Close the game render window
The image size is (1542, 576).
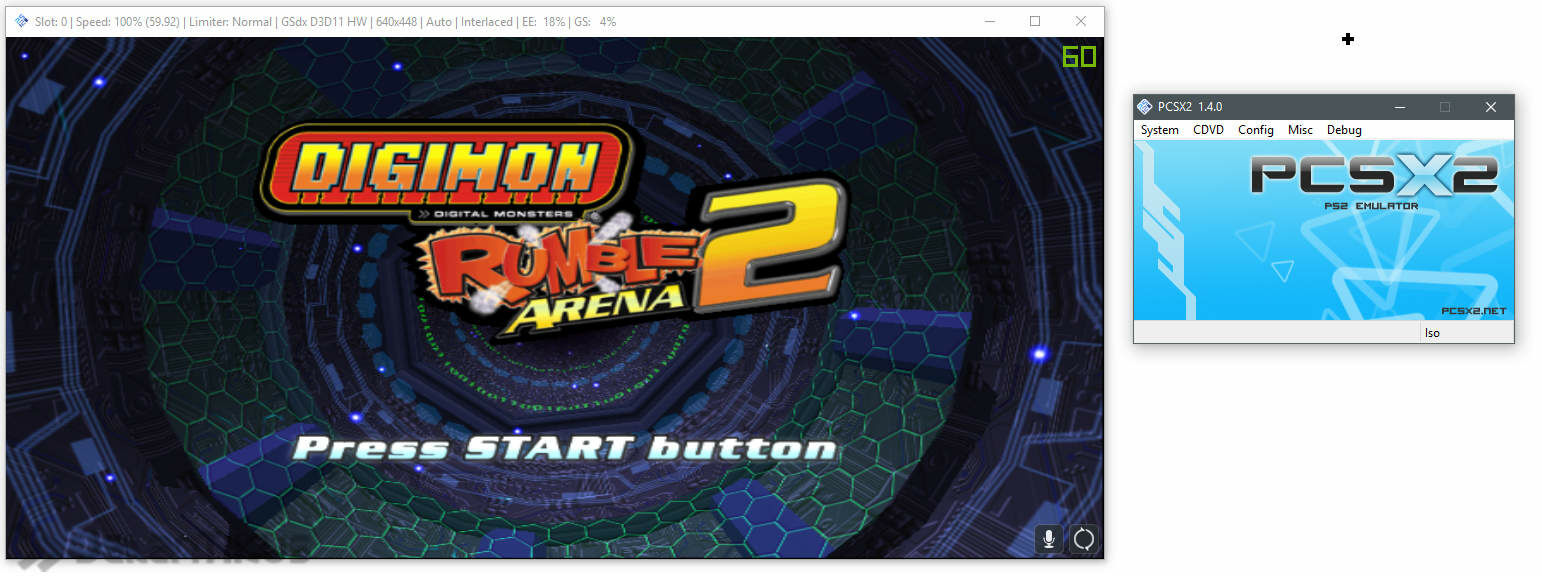[x=1081, y=21]
